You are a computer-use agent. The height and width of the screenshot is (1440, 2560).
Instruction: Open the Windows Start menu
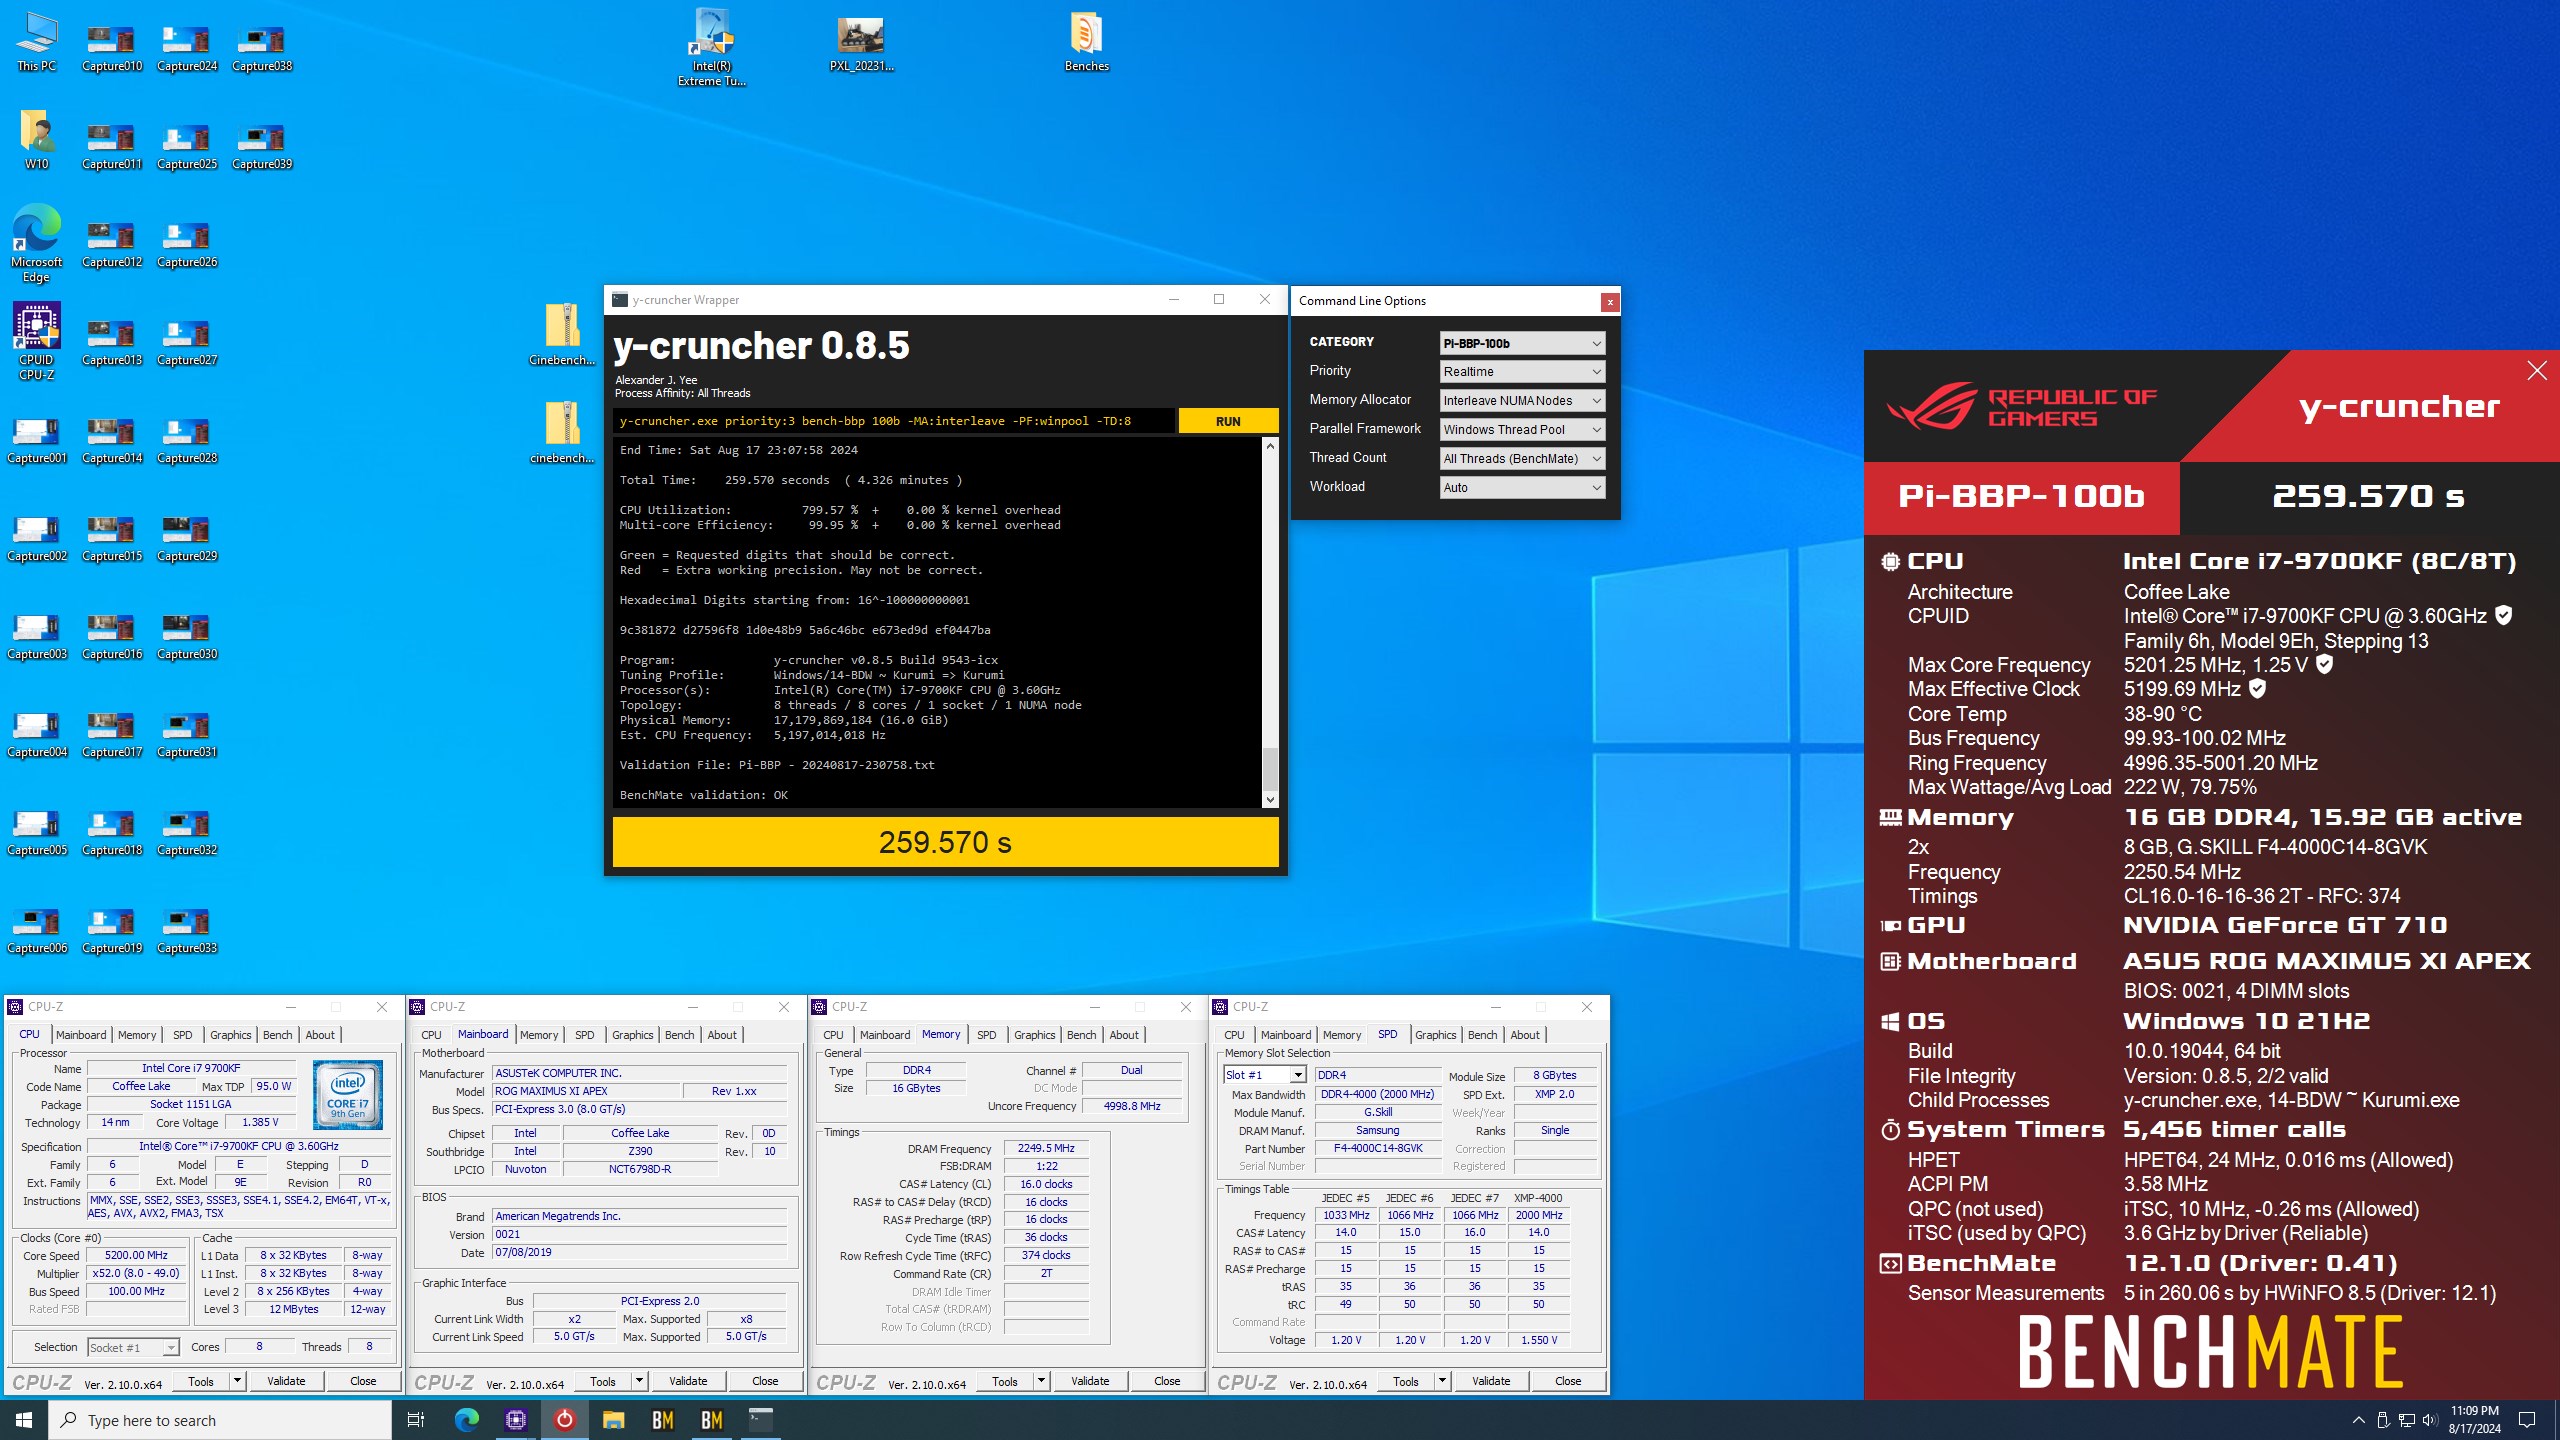(x=24, y=1420)
